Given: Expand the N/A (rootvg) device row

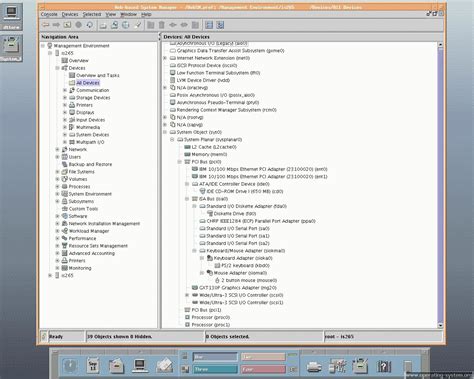Looking at the screenshot, I should coord(165,117).
